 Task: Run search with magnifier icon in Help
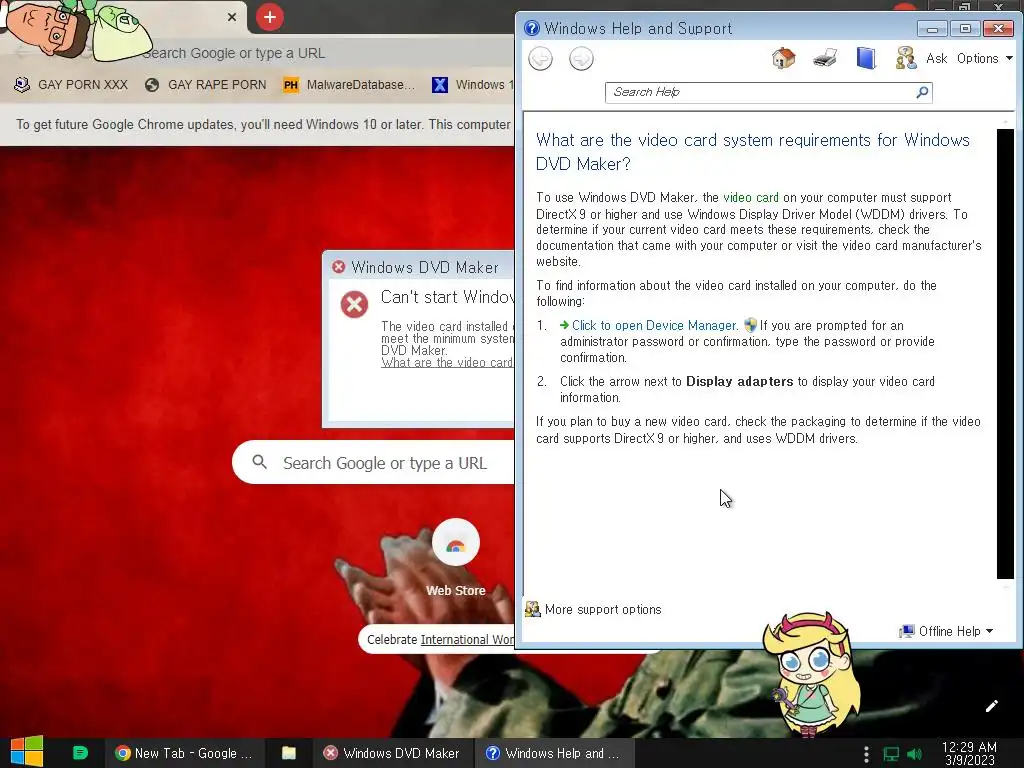pyautogui.click(x=922, y=92)
